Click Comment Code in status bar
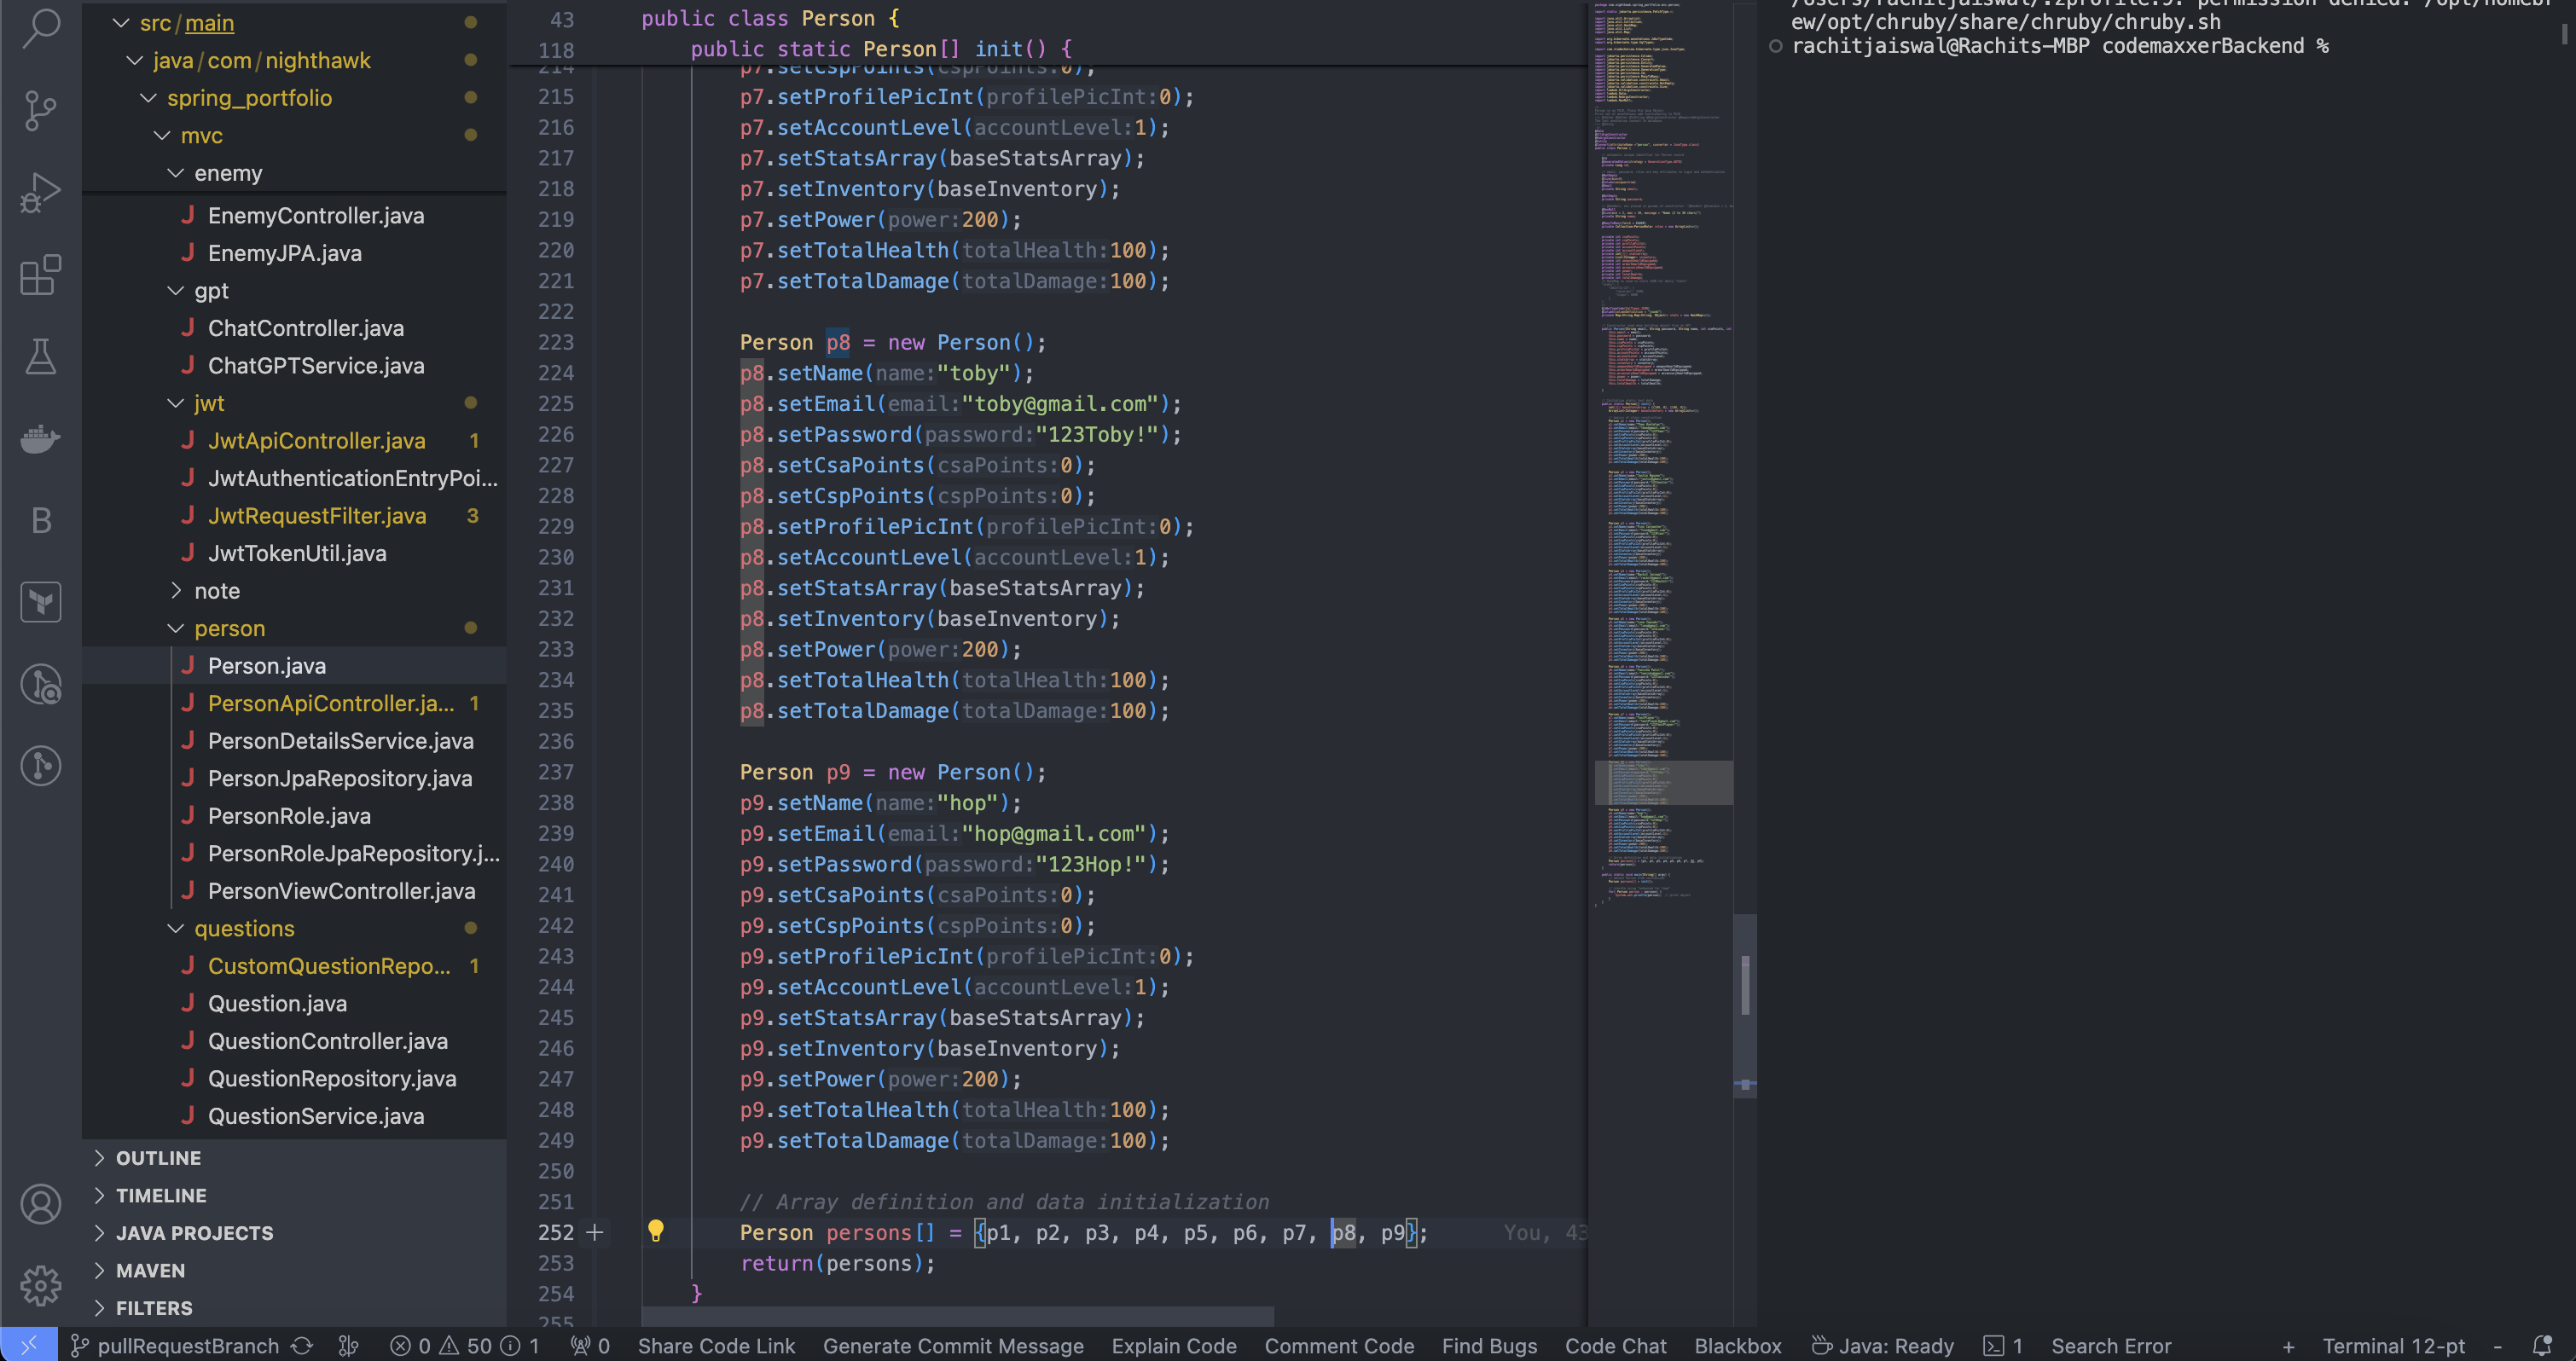The image size is (2576, 1361). [1339, 1346]
